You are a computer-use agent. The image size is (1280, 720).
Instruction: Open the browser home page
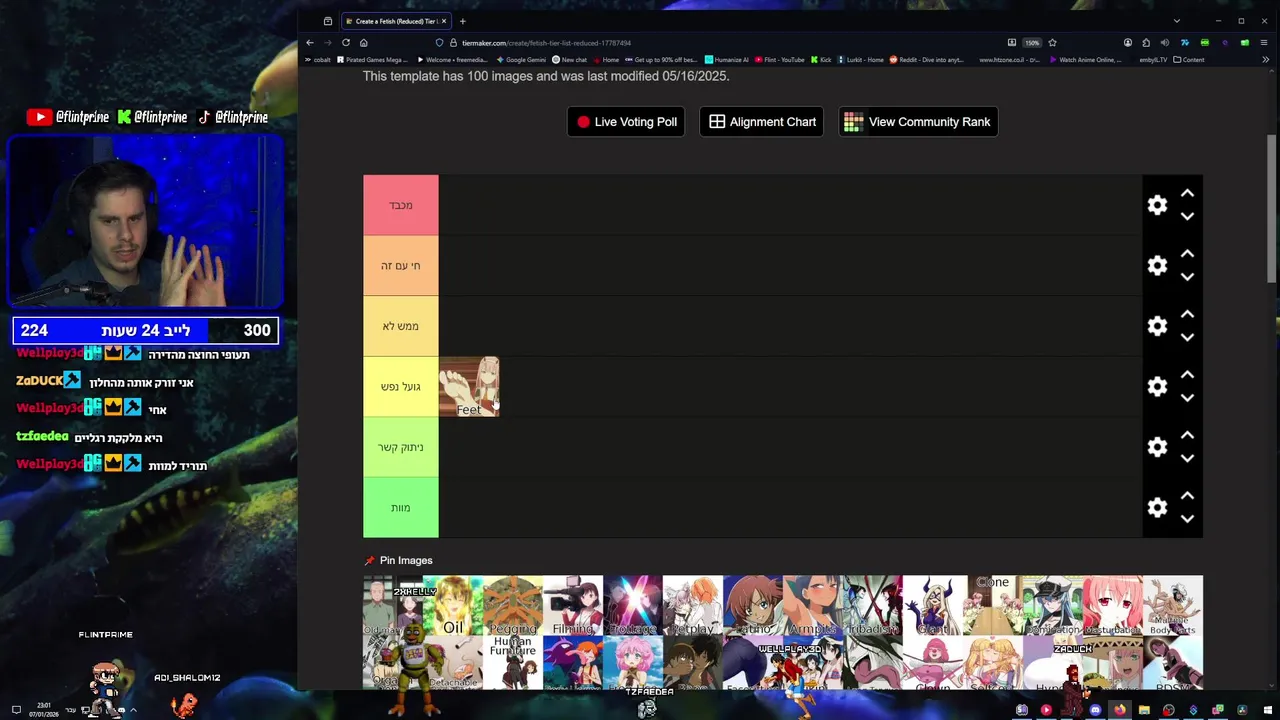tap(364, 43)
